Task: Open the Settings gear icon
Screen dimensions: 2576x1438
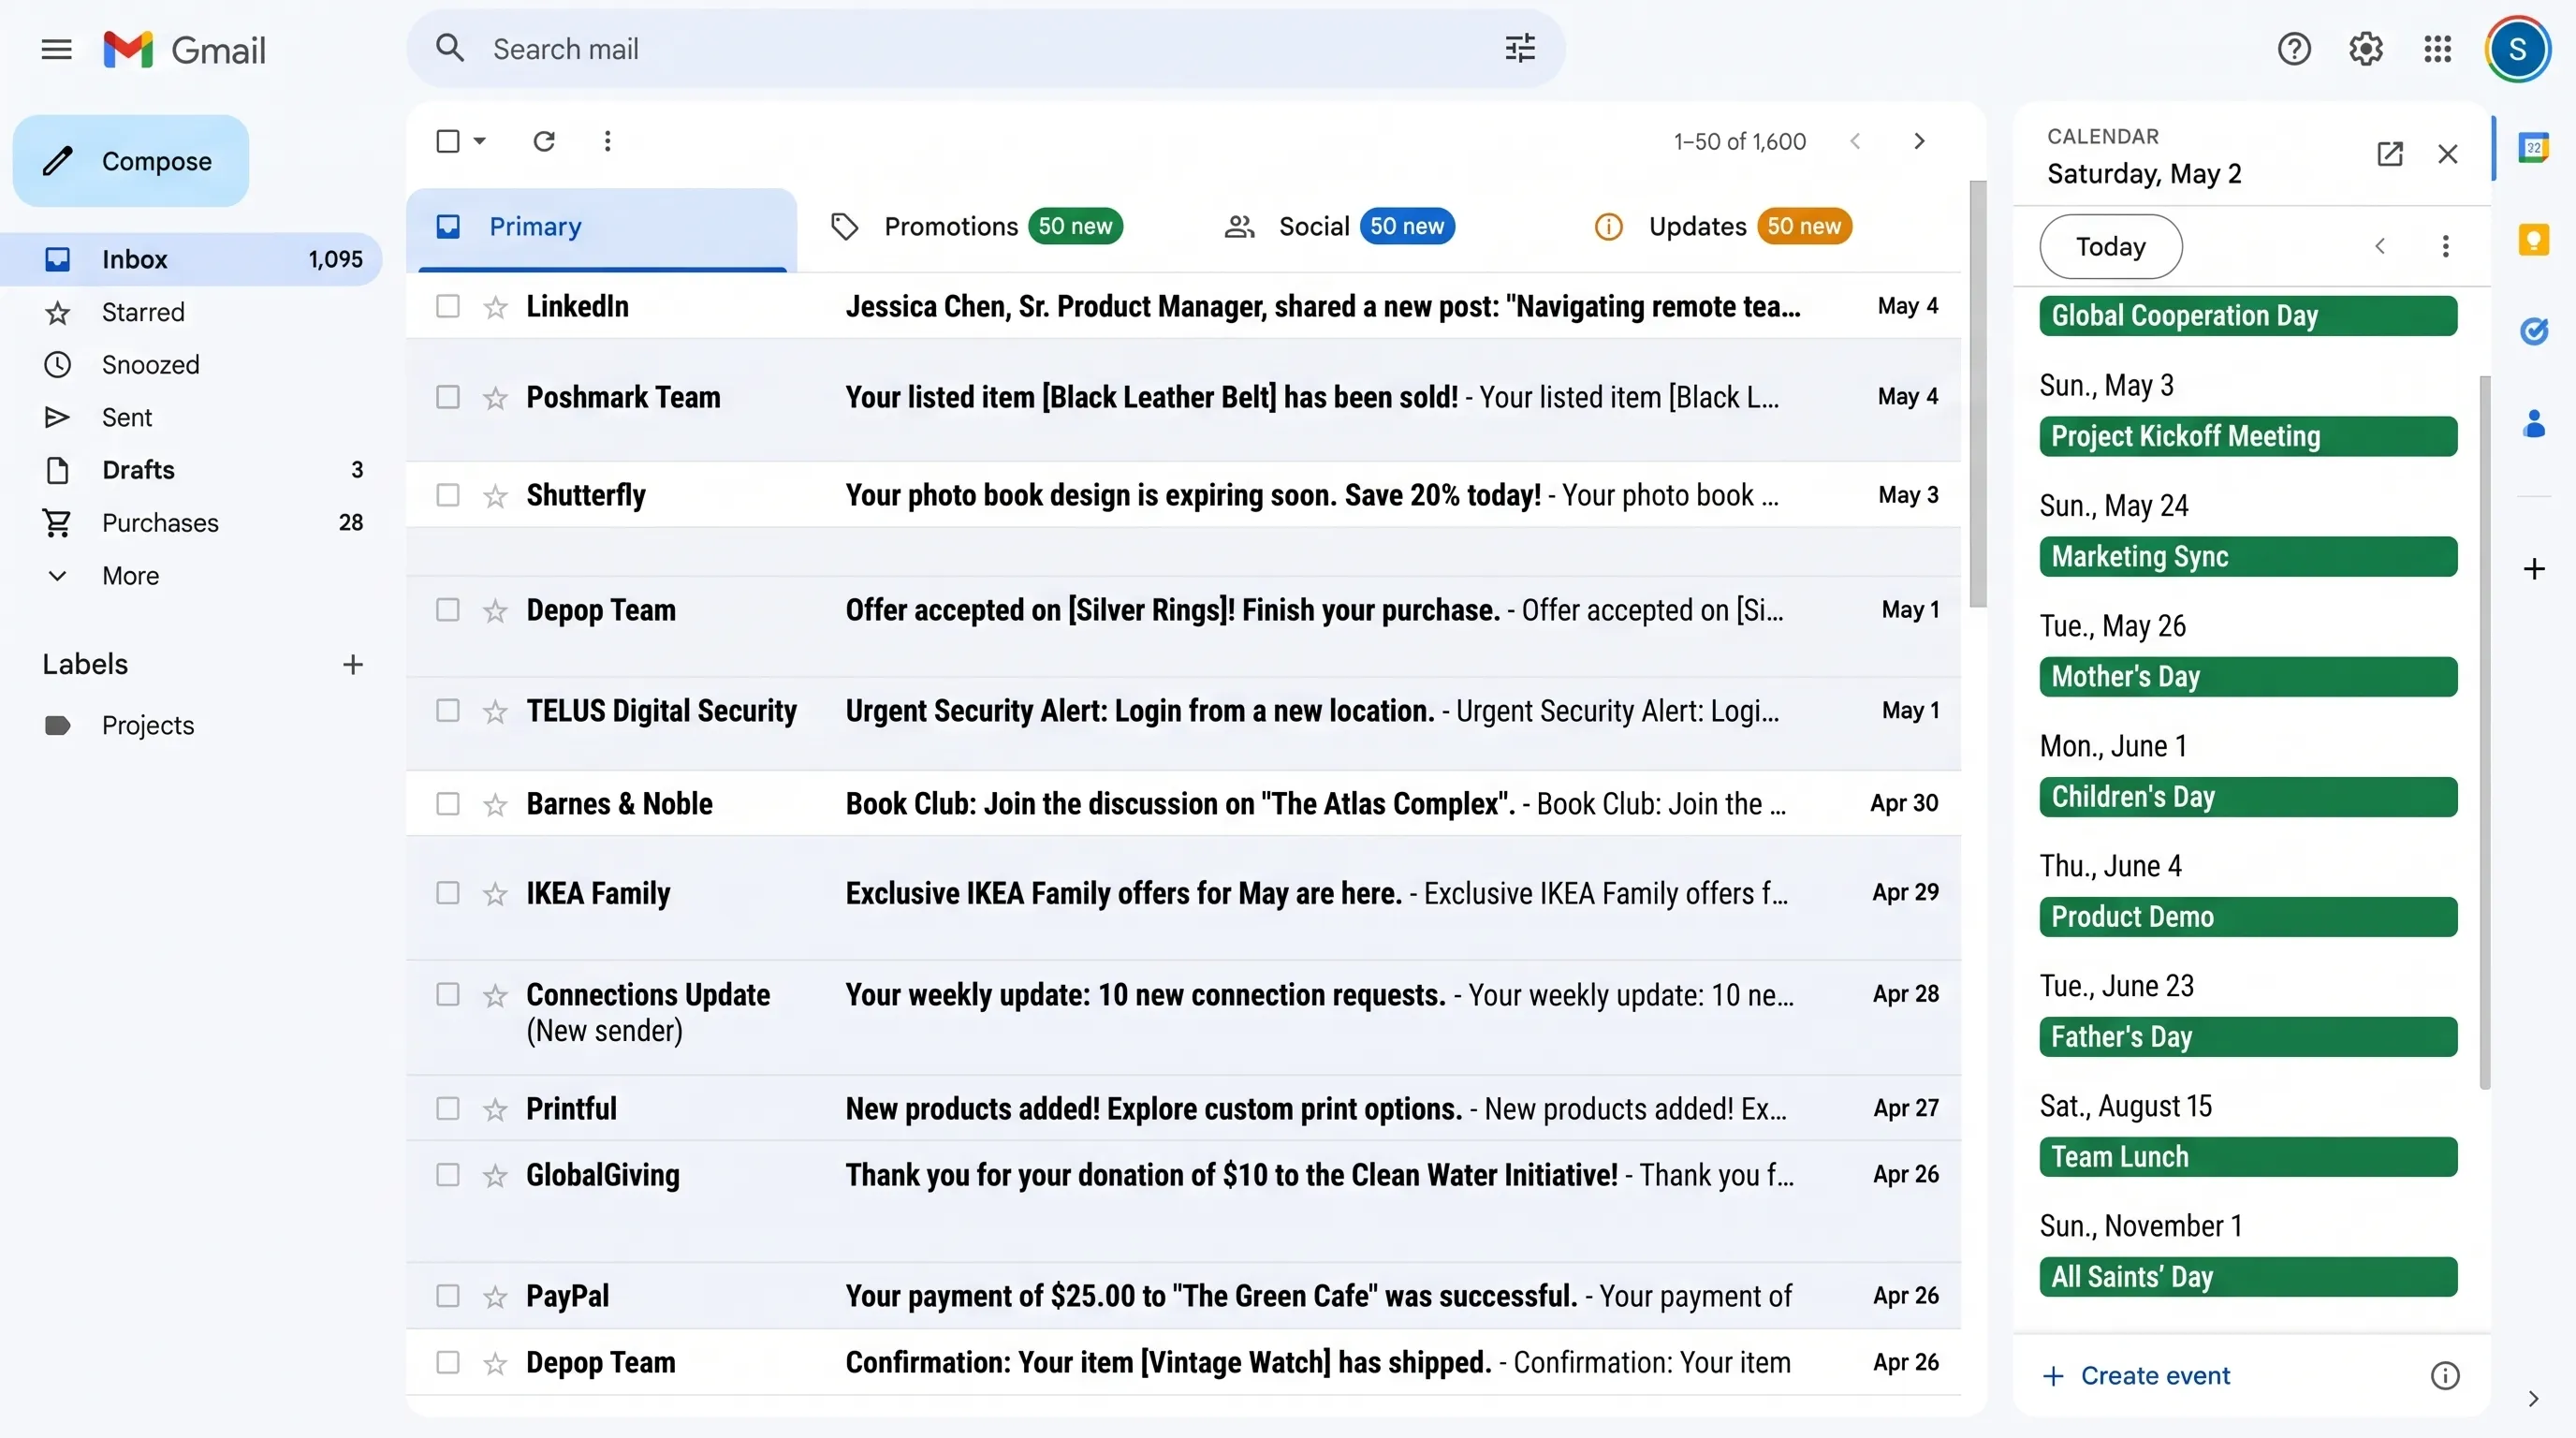Action: (2366, 48)
